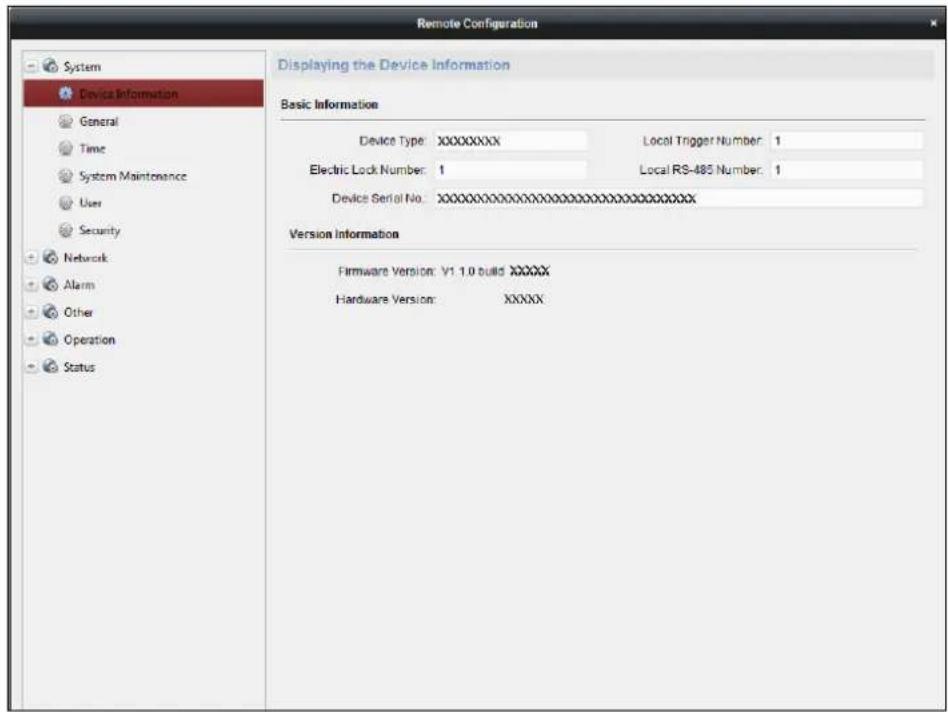Click the Other category gear icon
The image size is (948, 712).
51,311
